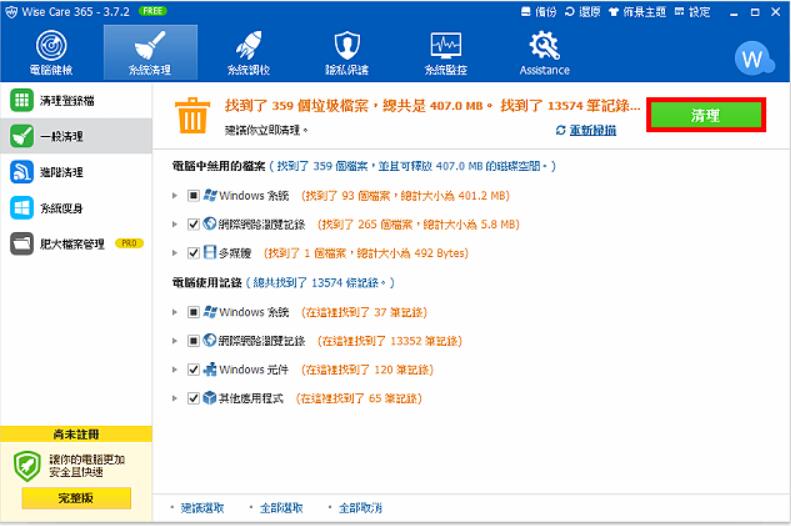This screenshot has width=791, height=526.
Task: Click the 進階清理 blue sidebar icon
Action: click(22, 172)
